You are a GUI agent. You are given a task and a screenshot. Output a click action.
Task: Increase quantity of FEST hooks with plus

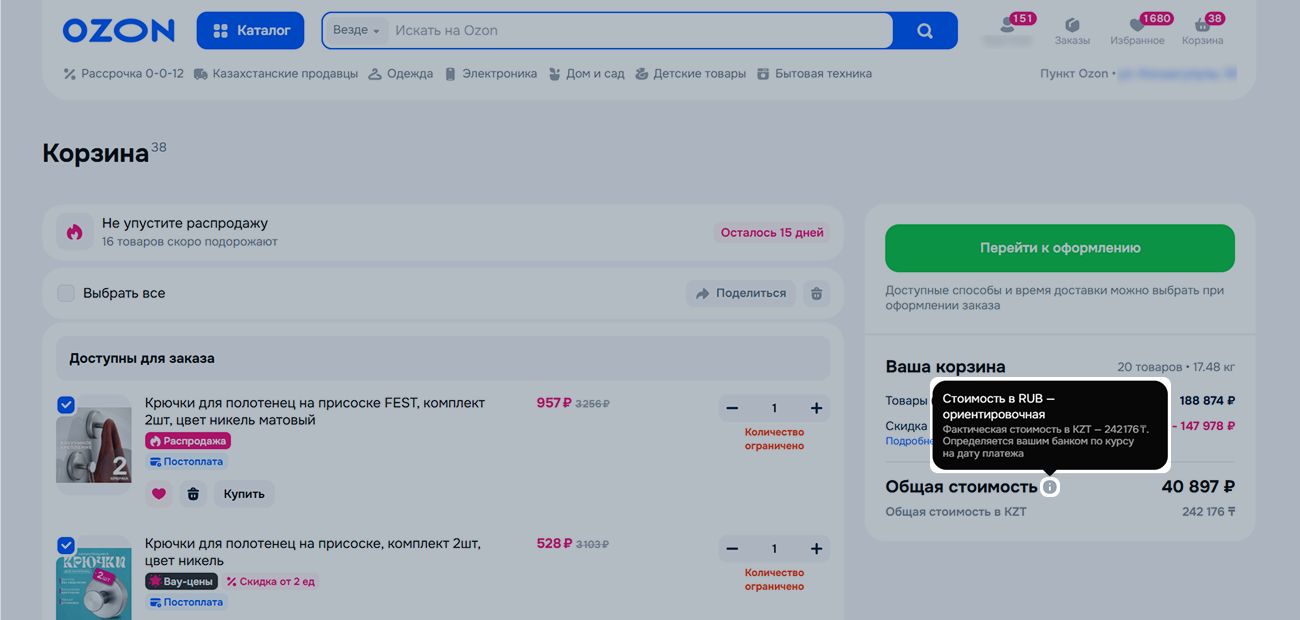point(816,408)
